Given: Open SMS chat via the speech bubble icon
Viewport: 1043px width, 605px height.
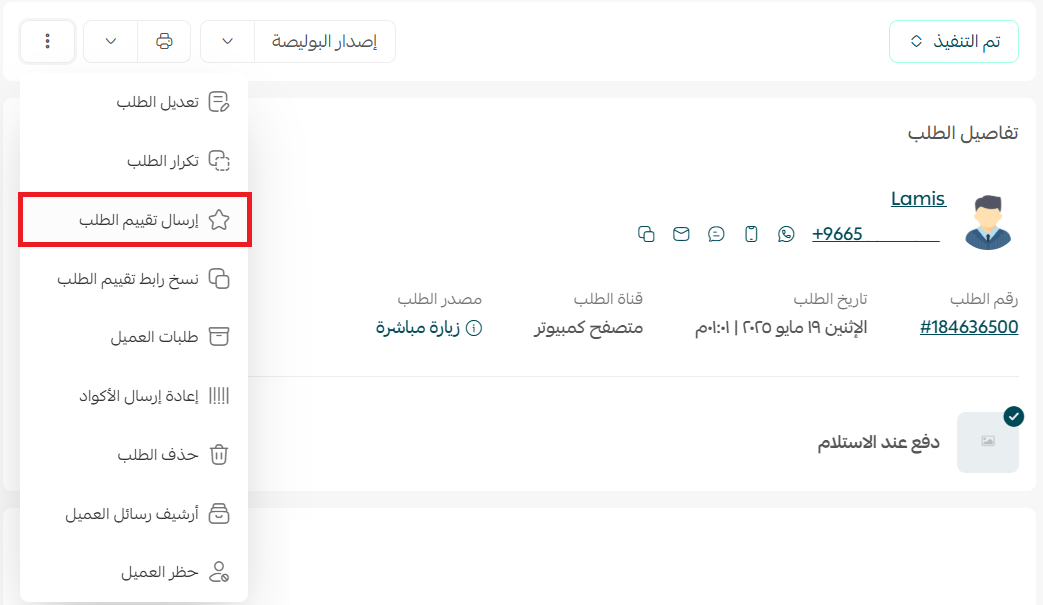Looking at the screenshot, I should coord(716,234).
